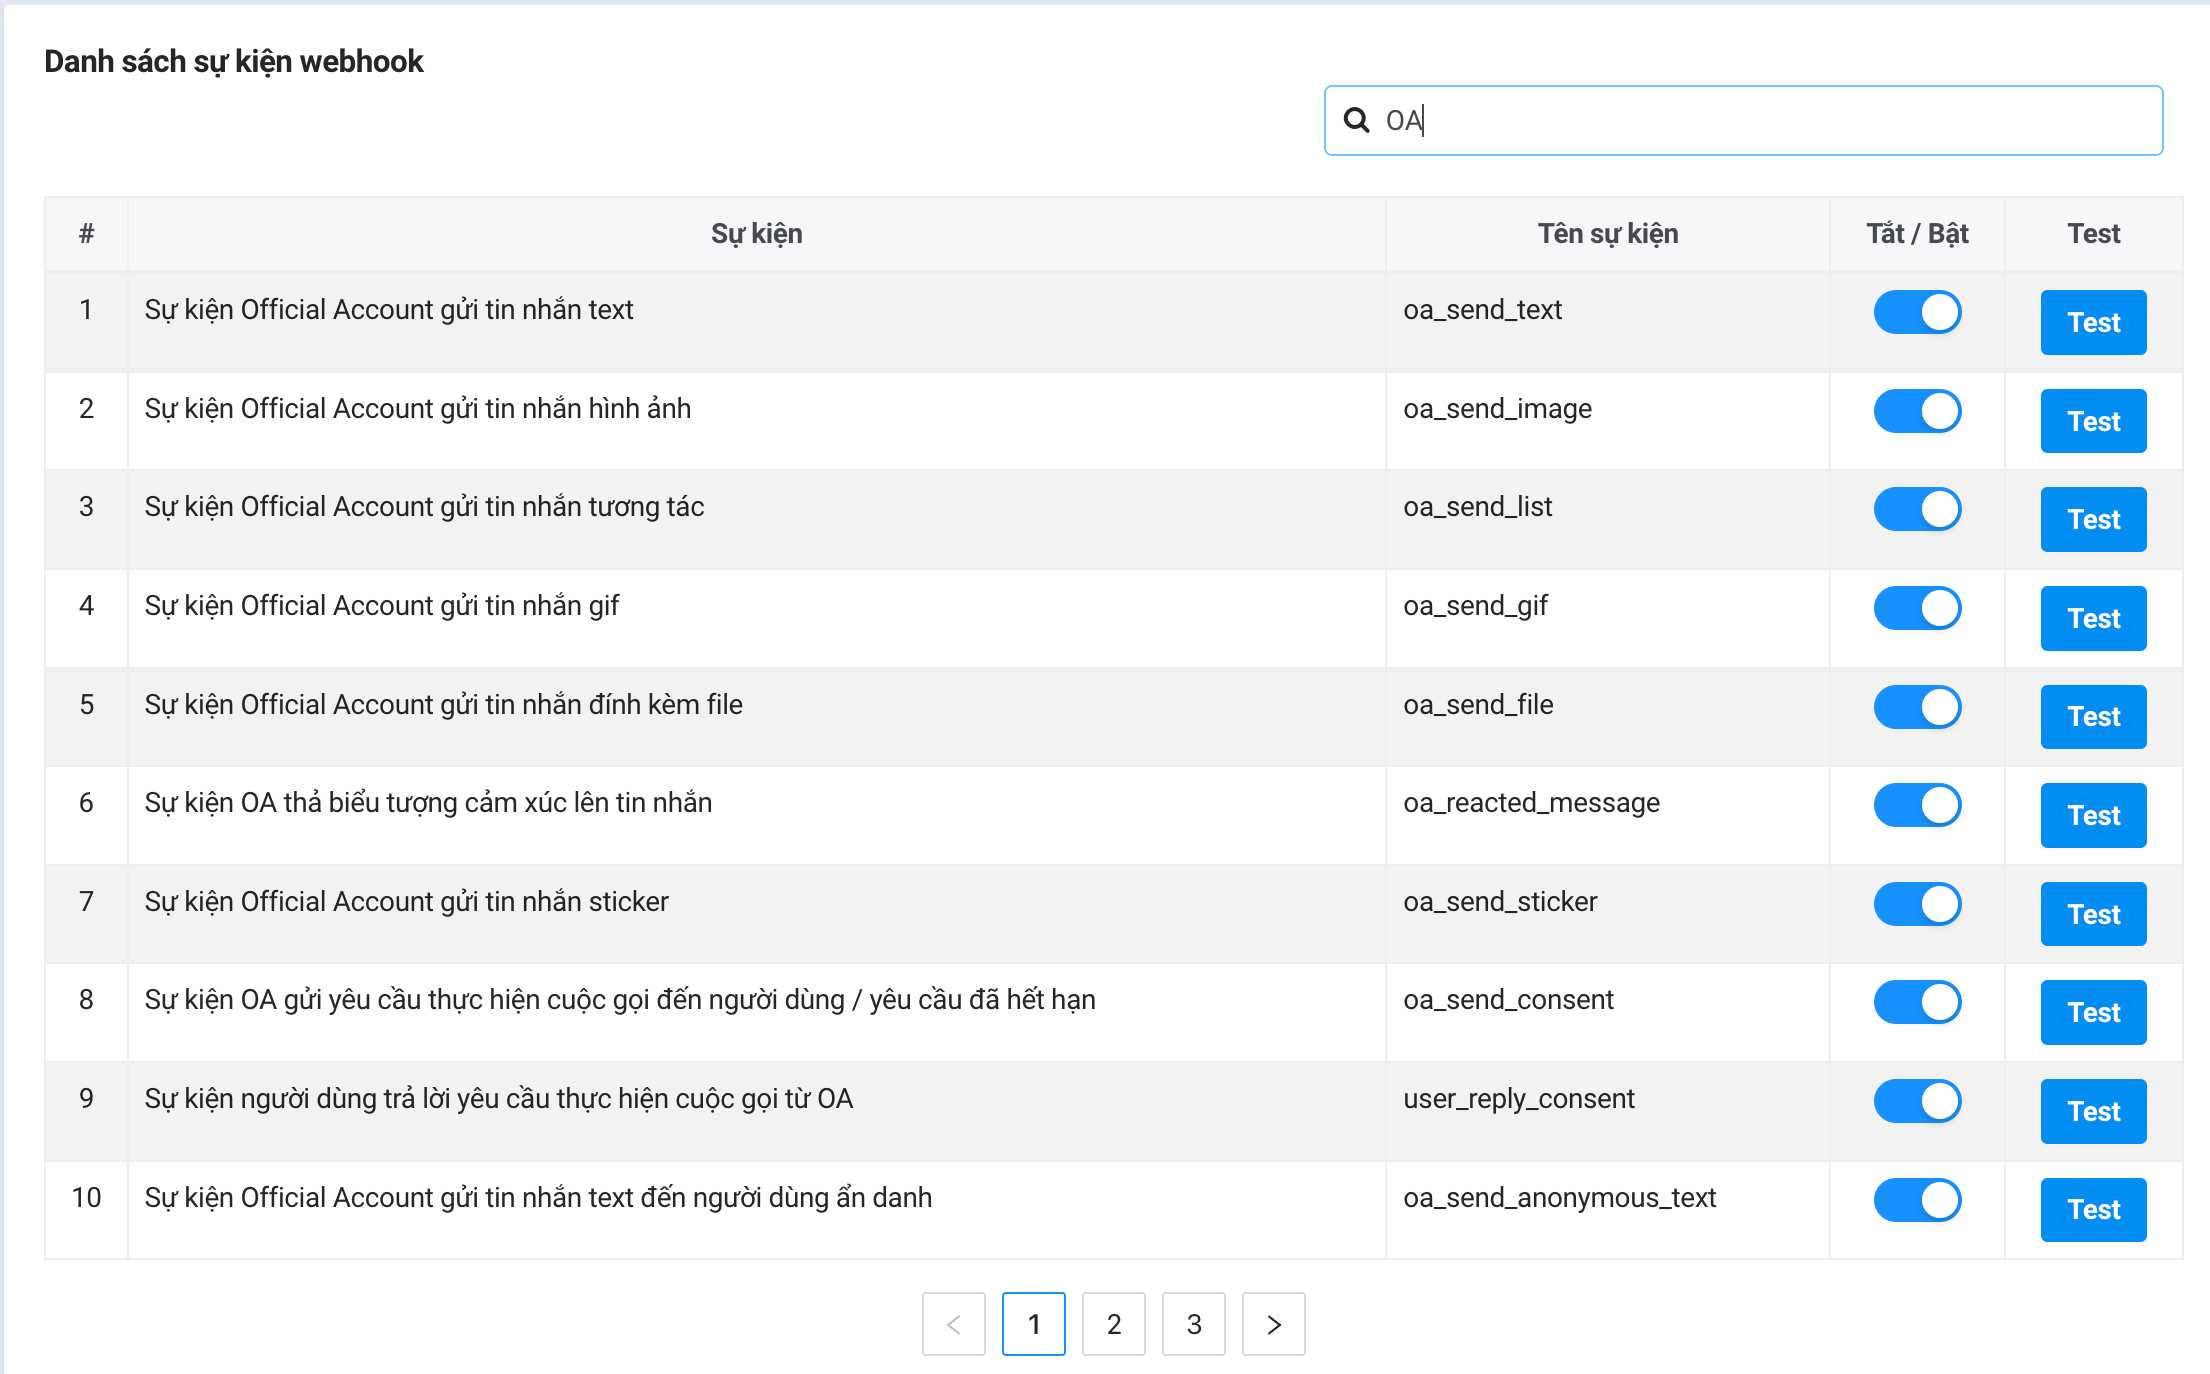Open page 2 of events
The image size is (2210, 1374).
(x=1113, y=1324)
